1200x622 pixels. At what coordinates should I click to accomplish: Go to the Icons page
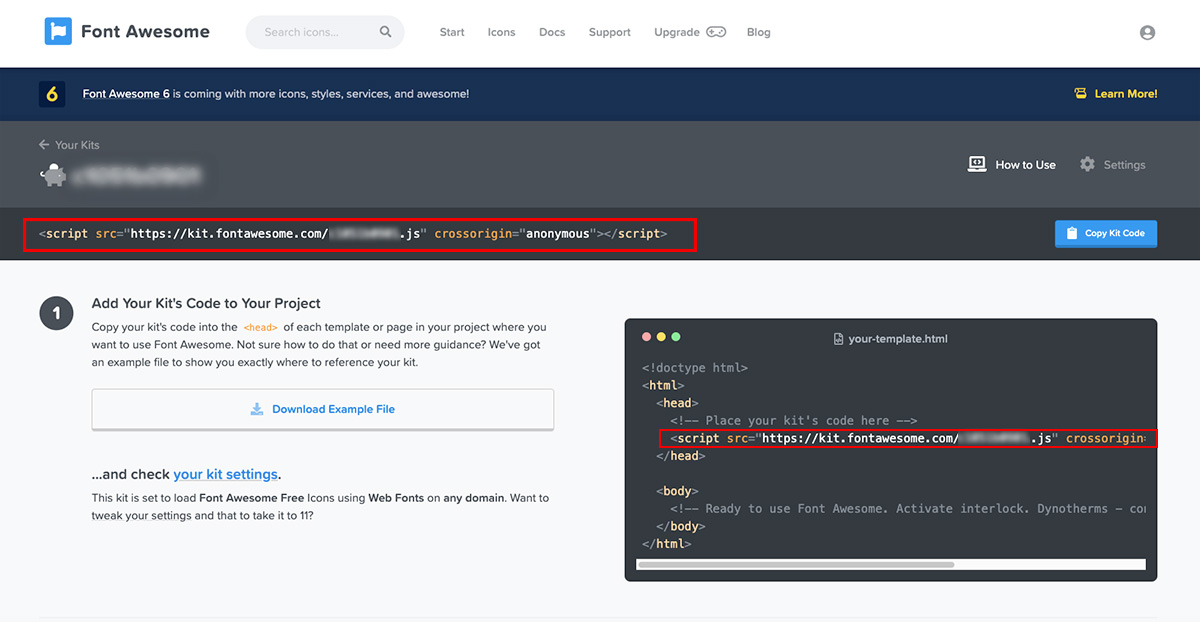[501, 32]
